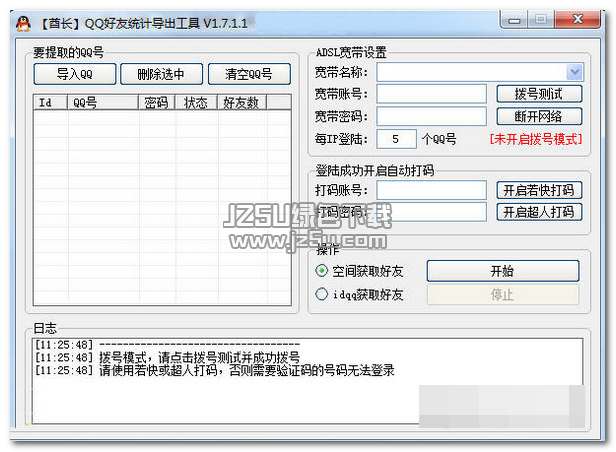Viewport: 616px width, 452px height.
Task: Click the 拨号测试 button
Action: point(539,94)
